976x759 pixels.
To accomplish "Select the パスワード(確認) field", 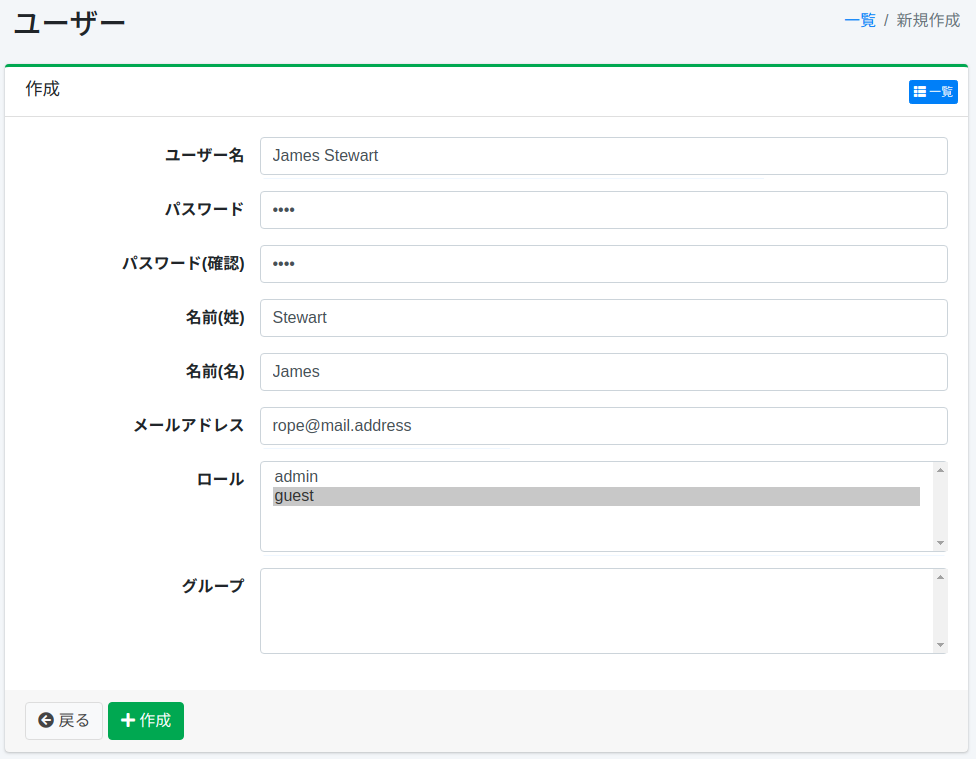I will coord(603,264).
